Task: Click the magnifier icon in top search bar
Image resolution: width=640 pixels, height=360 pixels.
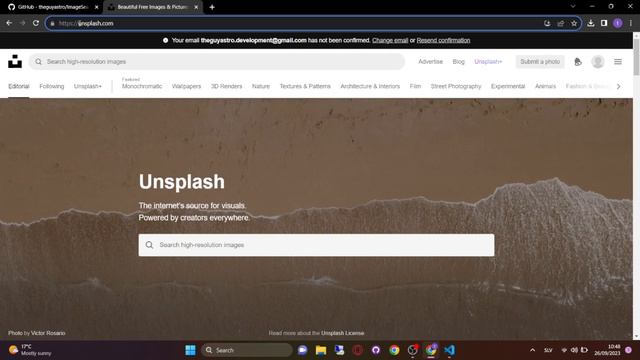Action: (x=38, y=62)
